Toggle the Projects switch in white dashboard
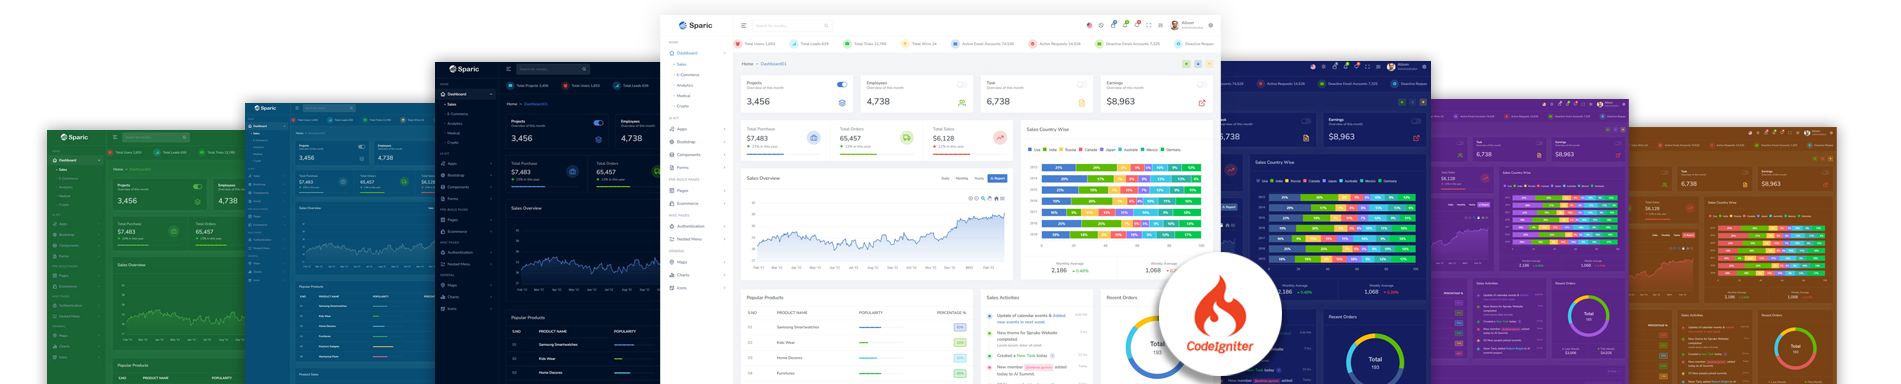This screenshot has height=384, width=1901. point(841,84)
